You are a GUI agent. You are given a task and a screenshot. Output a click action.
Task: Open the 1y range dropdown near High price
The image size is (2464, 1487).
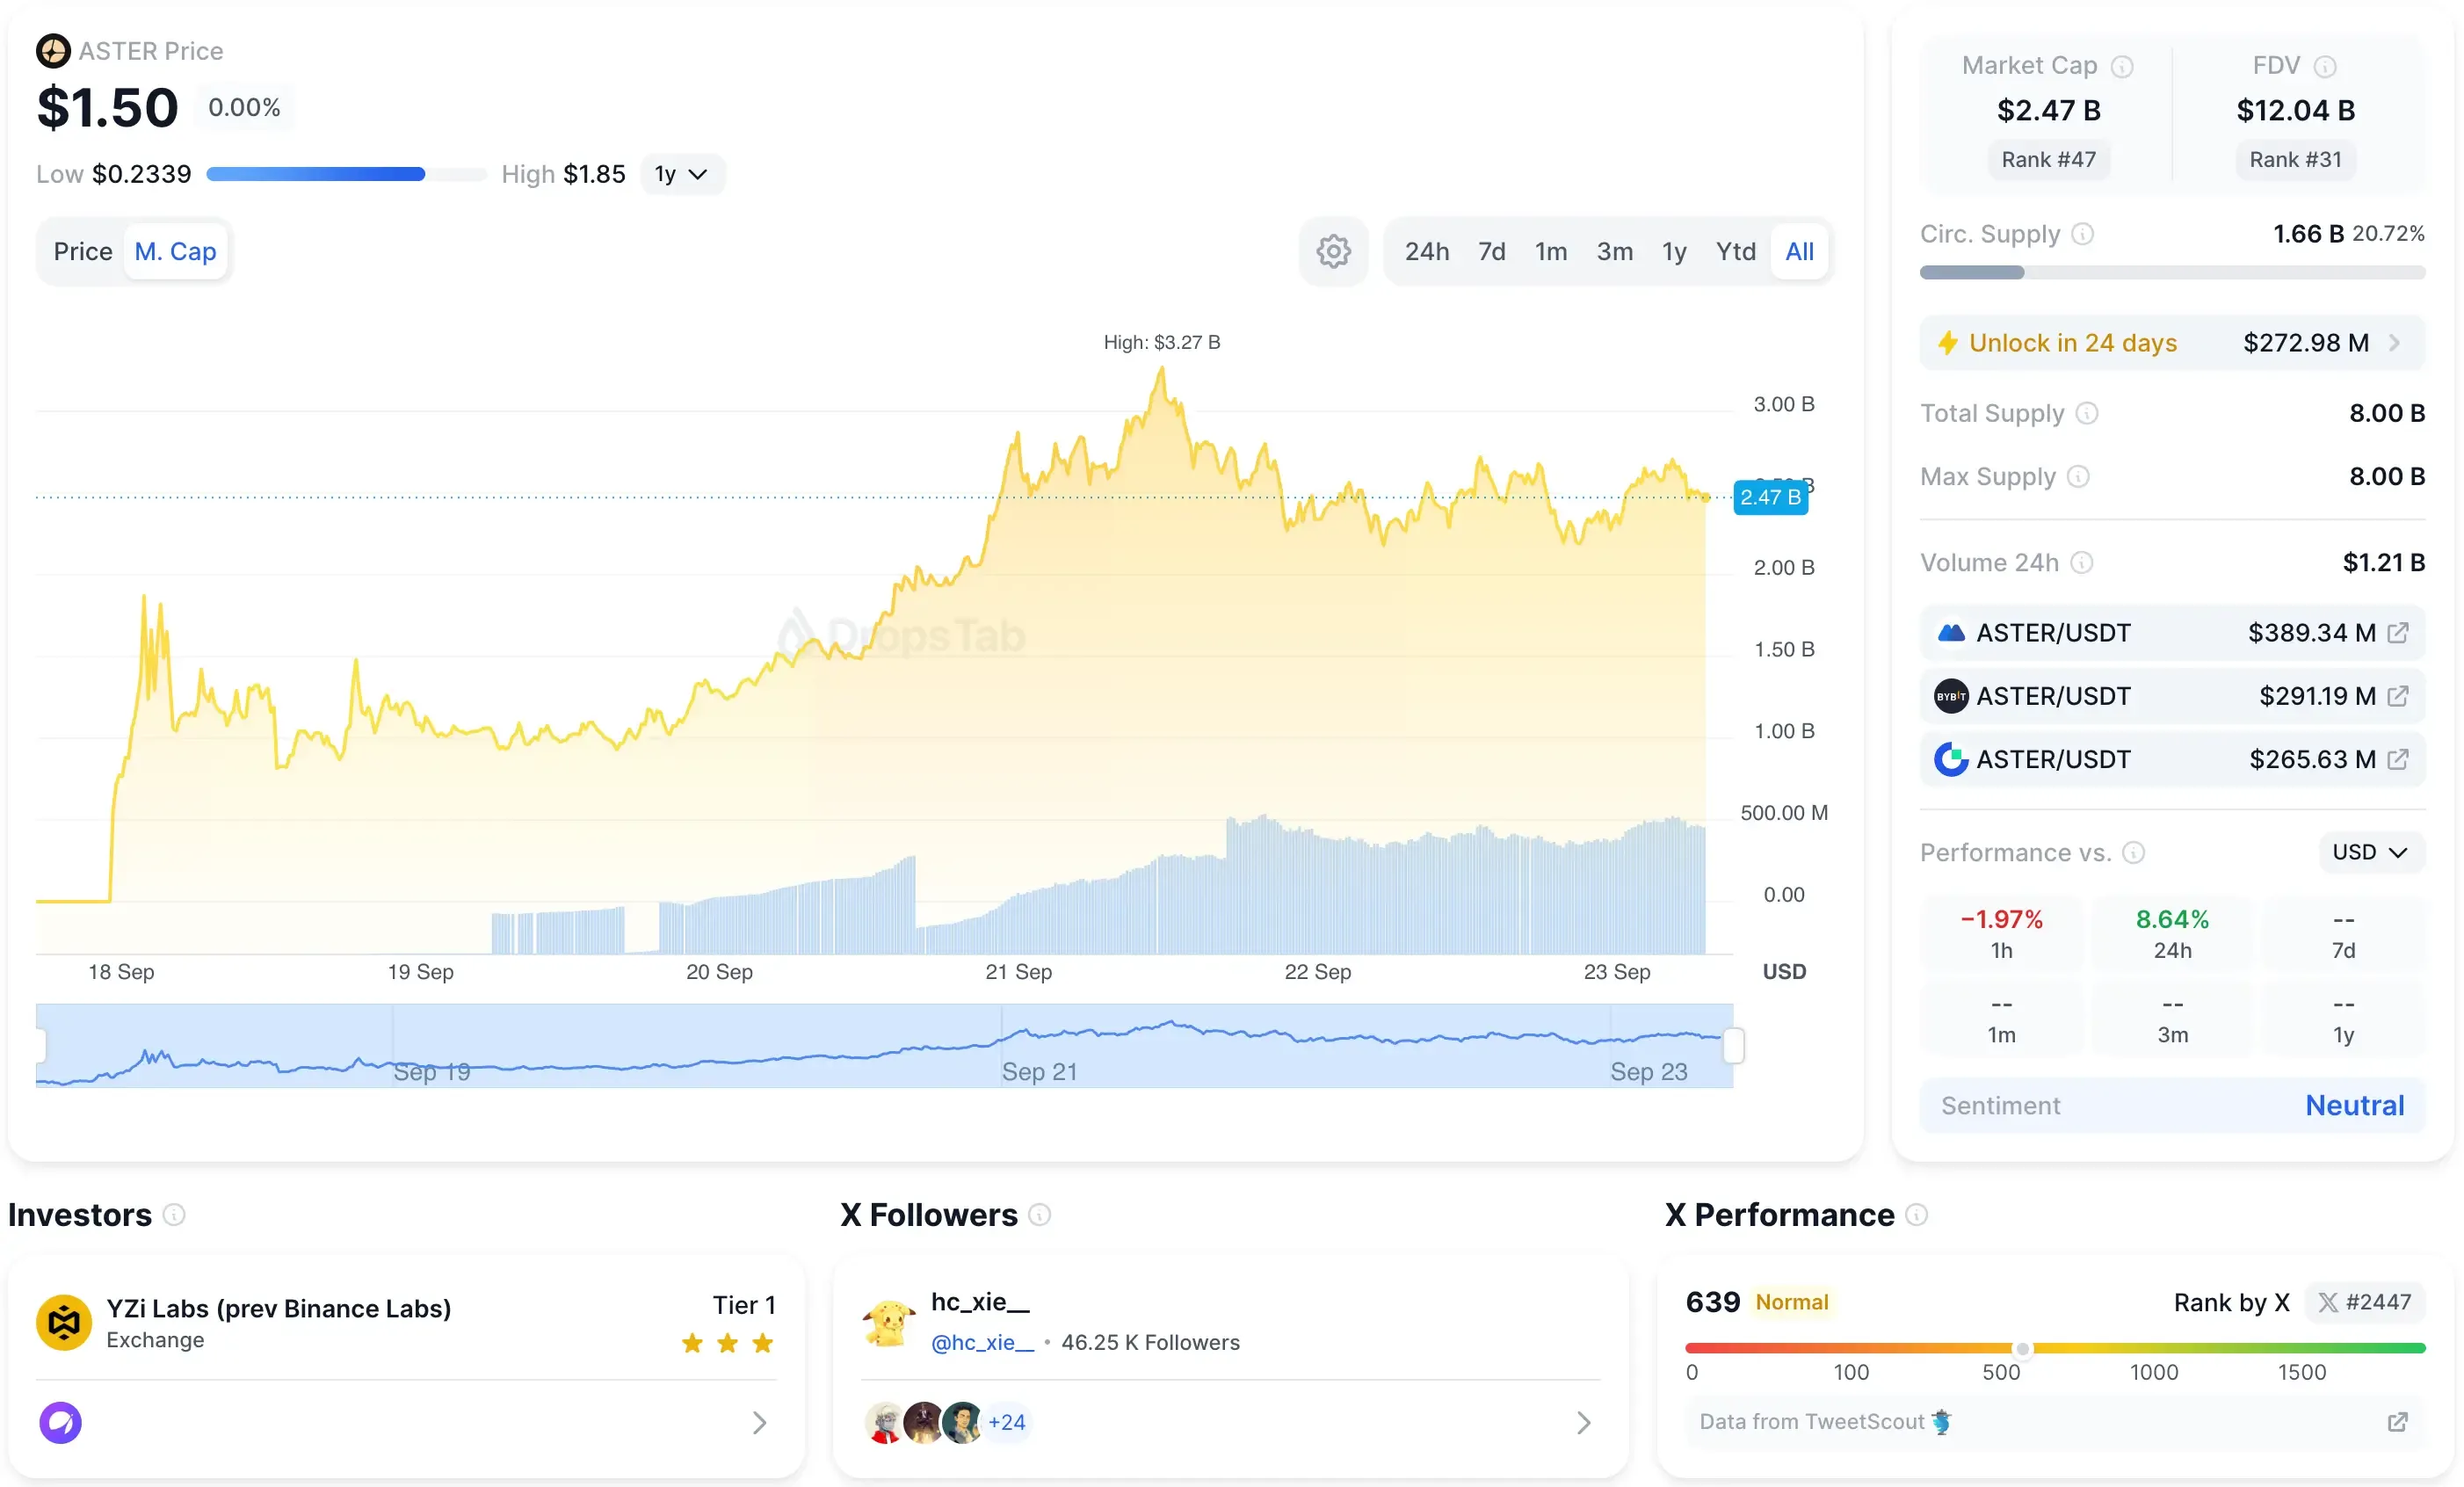pyautogui.click(x=683, y=173)
